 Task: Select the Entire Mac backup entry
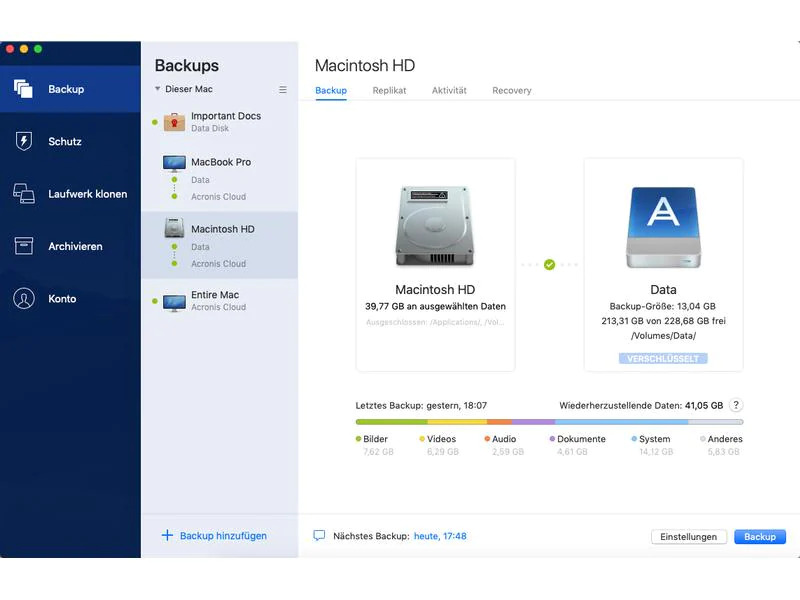pos(219,301)
